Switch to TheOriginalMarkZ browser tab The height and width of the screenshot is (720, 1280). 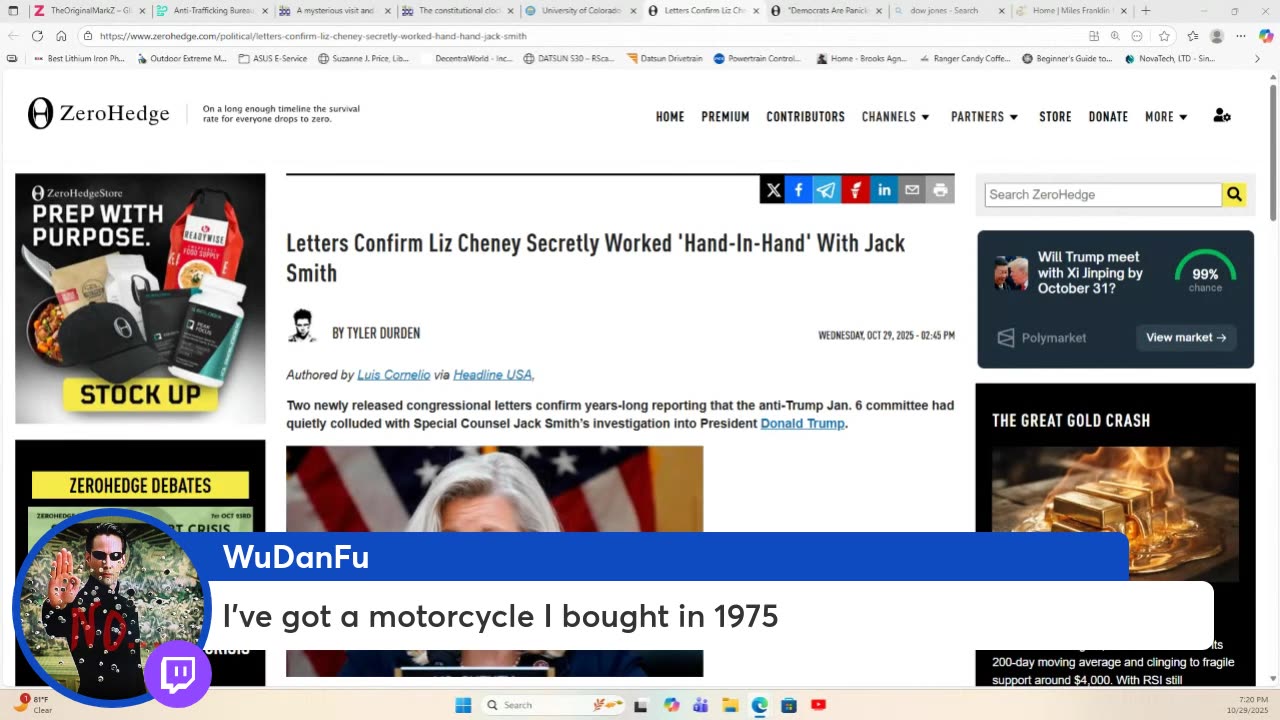pyautogui.click(x=89, y=11)
